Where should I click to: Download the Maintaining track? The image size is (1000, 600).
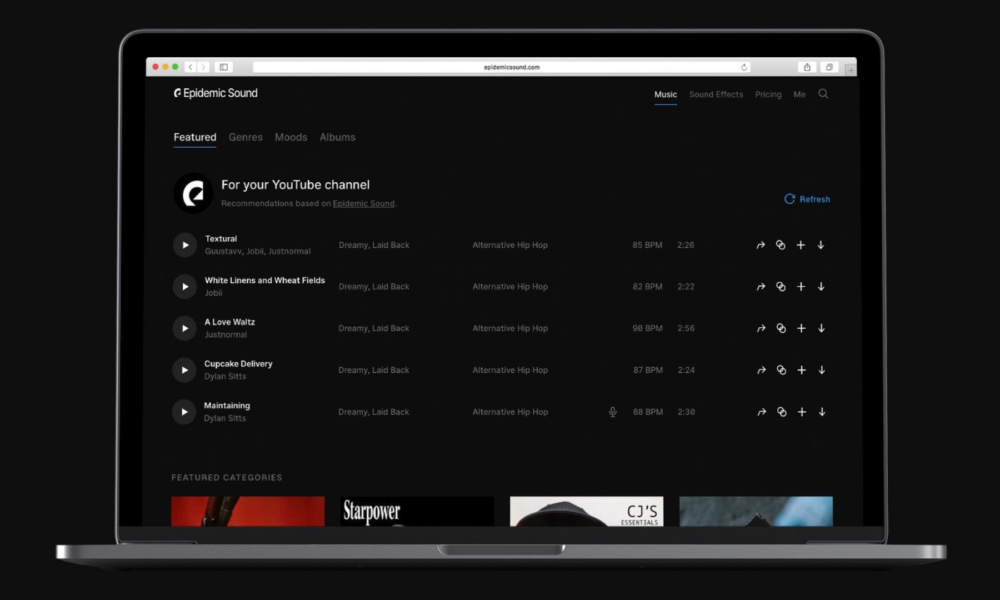pos(822,412)
